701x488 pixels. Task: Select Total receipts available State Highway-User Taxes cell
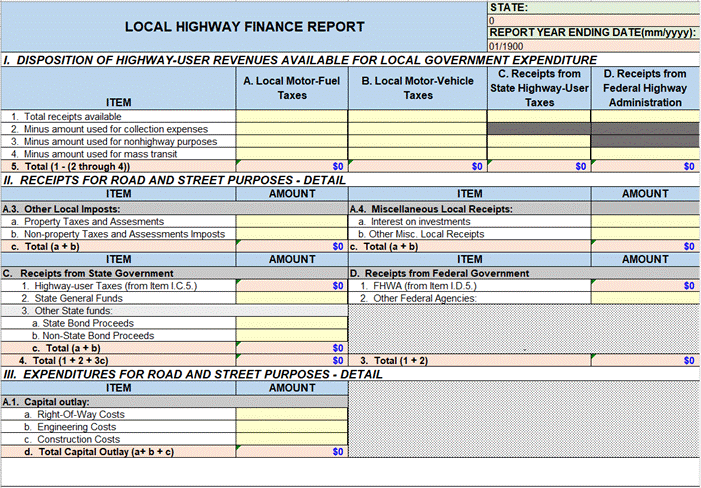(539, 116)
